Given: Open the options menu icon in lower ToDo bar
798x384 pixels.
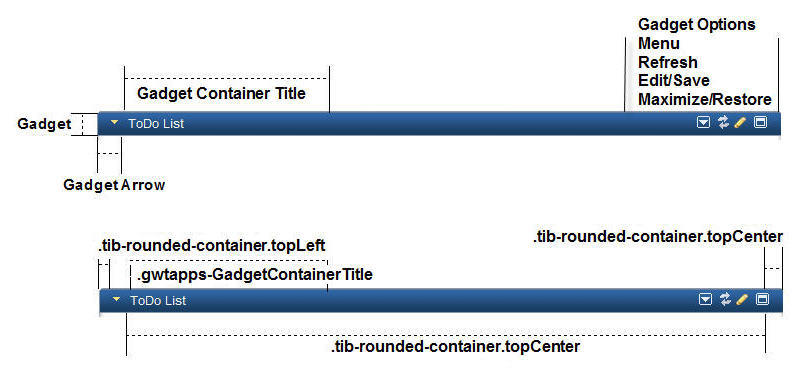Looking at the screenshot, I should [x=705, y=300].
